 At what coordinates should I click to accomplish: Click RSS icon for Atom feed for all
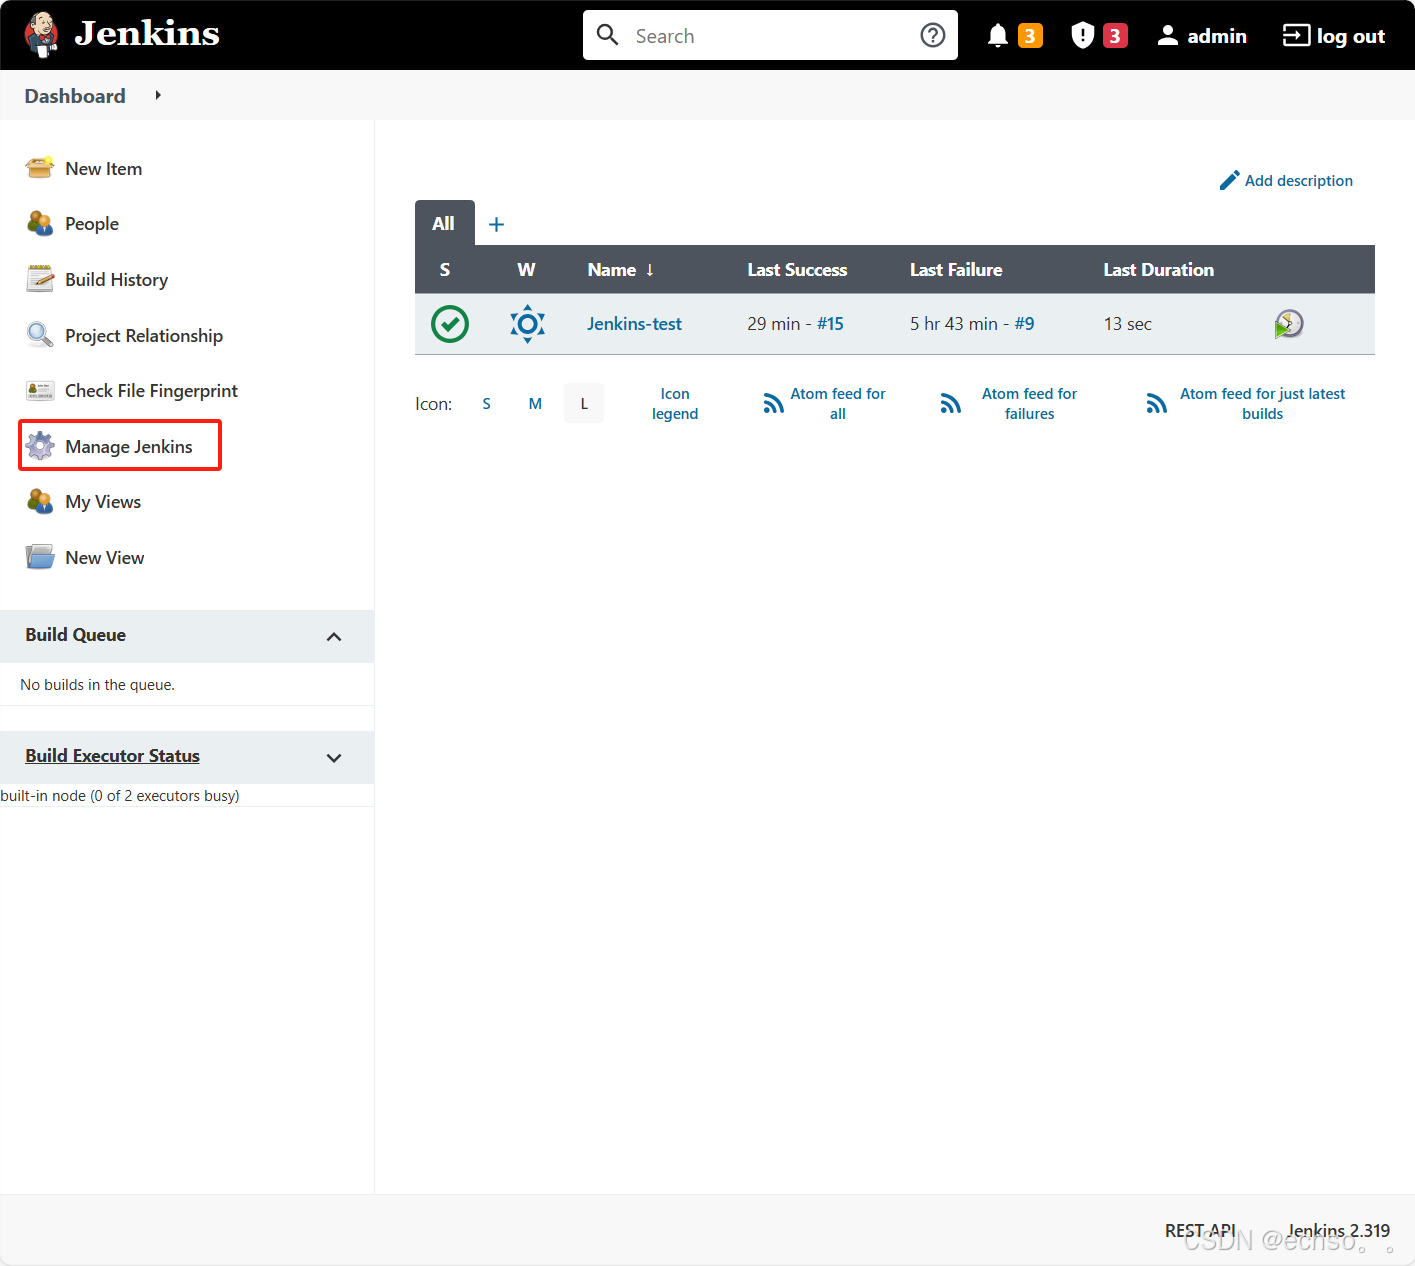pyautogui.click(x=773, y=403)
